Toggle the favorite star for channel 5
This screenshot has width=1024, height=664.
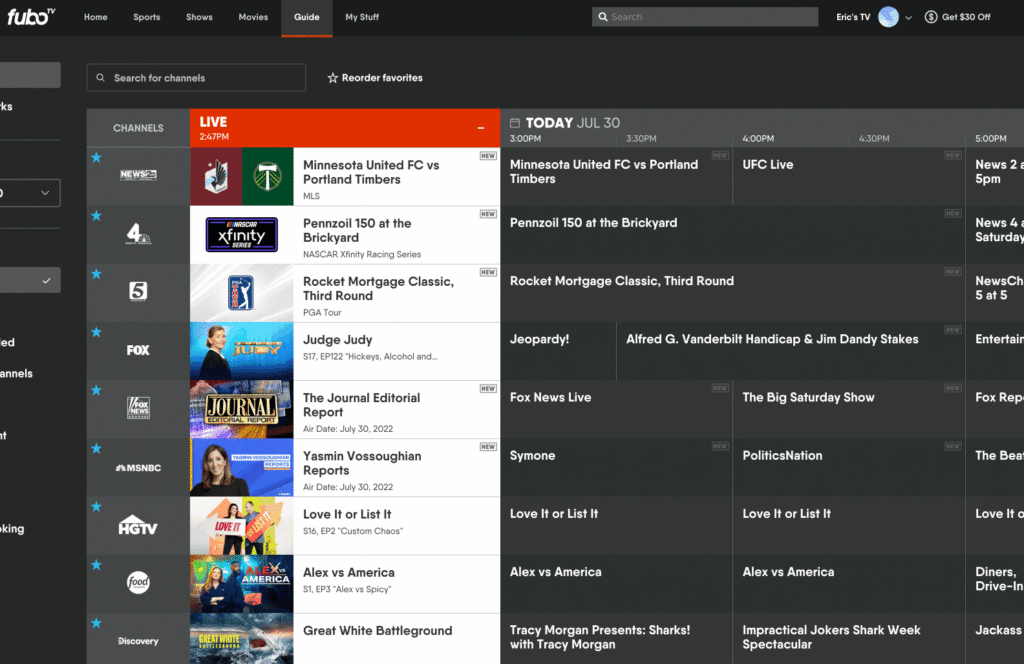pyautogui.click(x=97, y=272)
